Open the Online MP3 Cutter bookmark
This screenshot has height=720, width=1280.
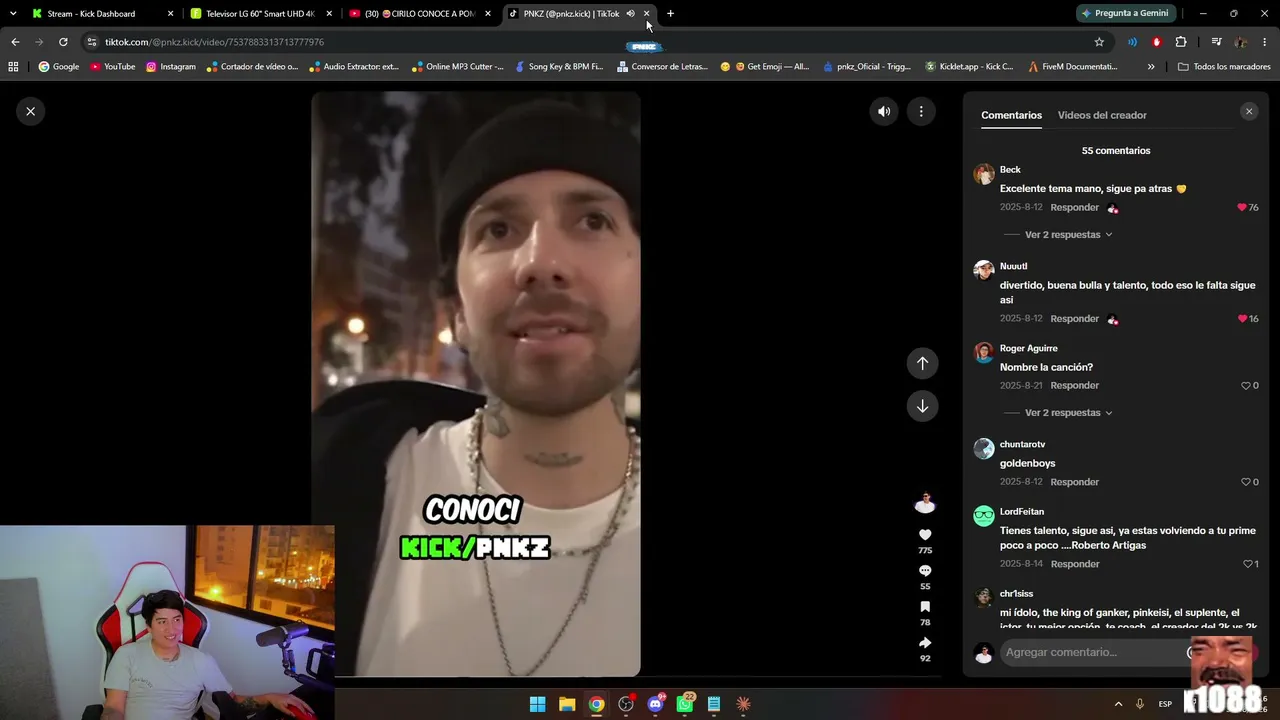coord(458,67)
